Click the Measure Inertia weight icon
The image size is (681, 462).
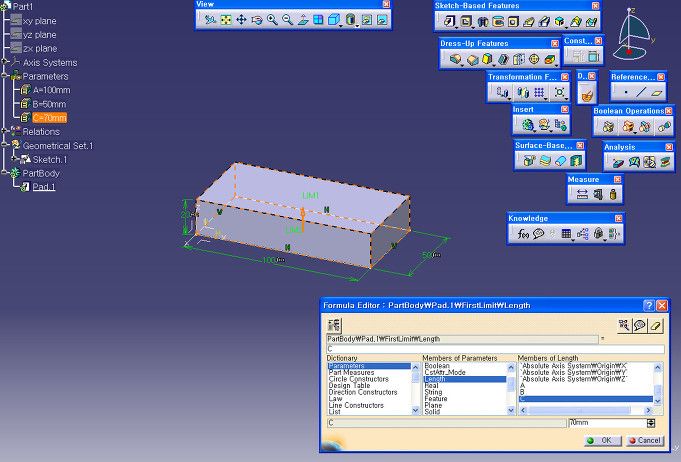pyautogui.click(x=613, y=195)
